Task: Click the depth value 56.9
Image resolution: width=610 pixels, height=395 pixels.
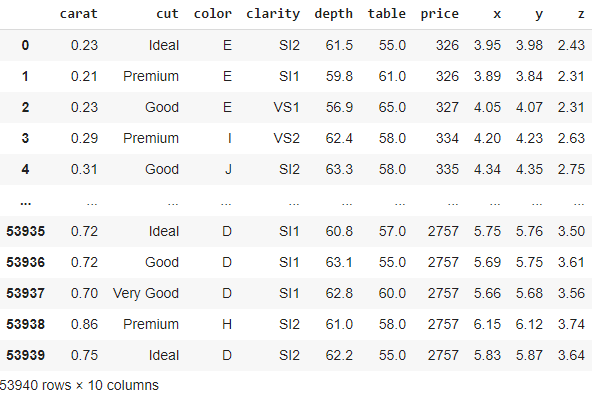Action: pos(339,107)
